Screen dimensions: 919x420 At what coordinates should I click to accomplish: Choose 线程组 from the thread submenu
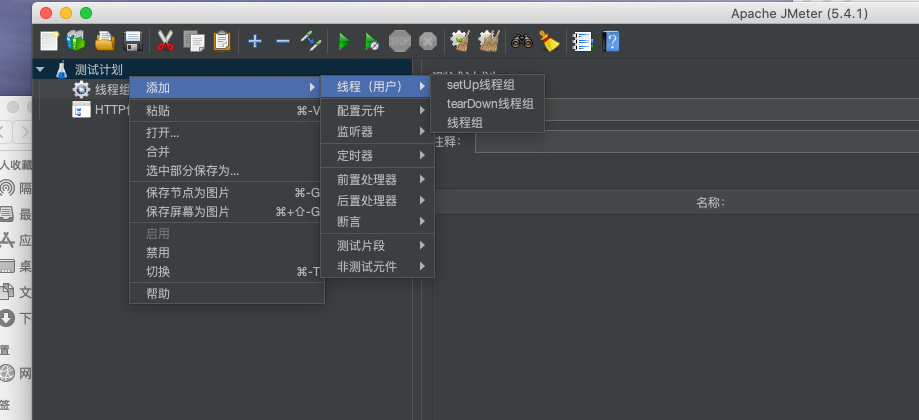pyautogui.click(x=487, y=122)
